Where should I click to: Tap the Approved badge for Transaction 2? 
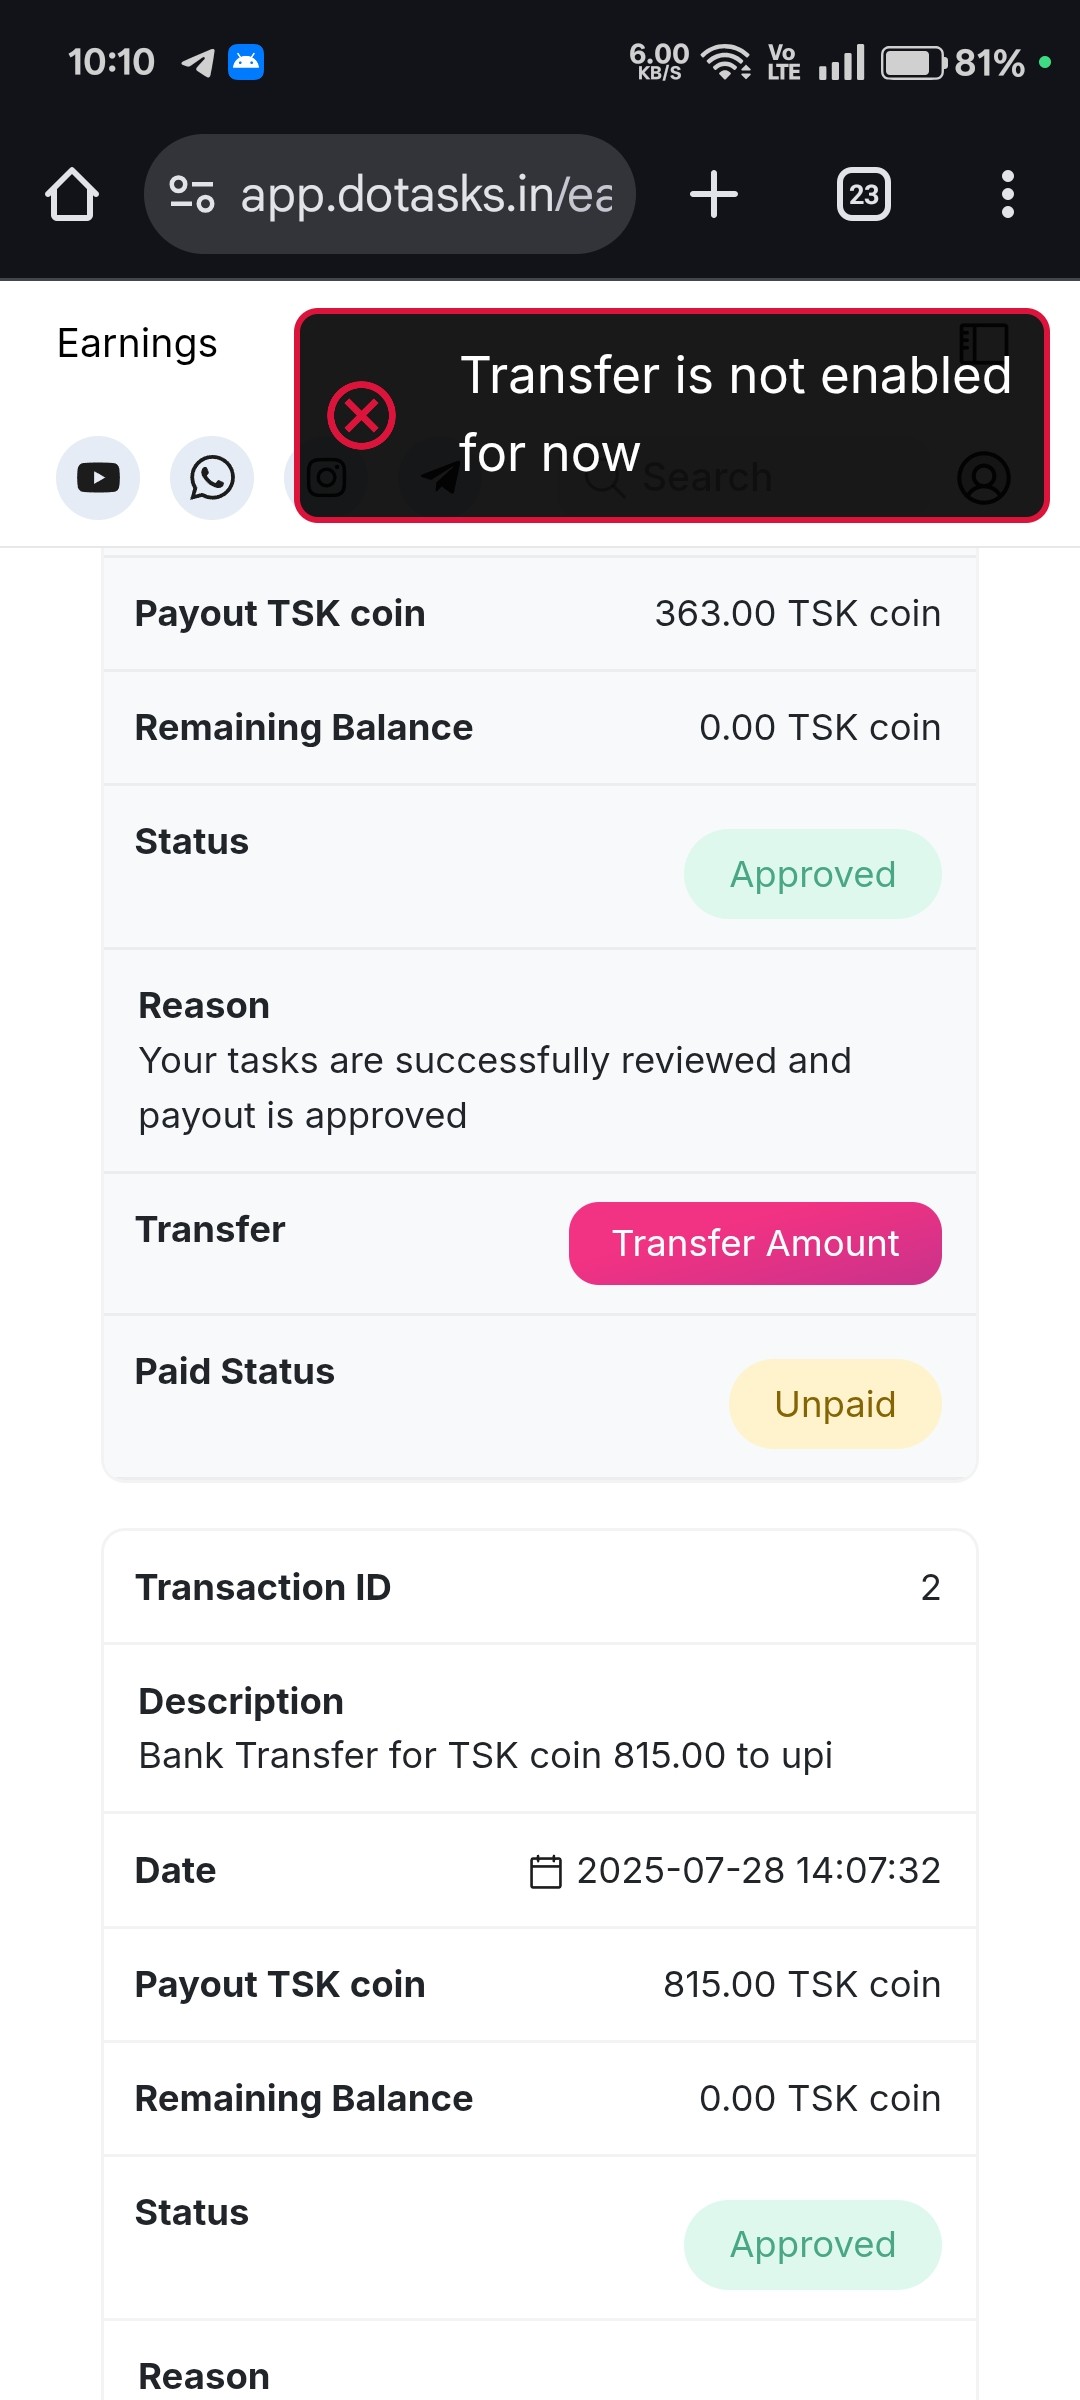(812, 2244)
